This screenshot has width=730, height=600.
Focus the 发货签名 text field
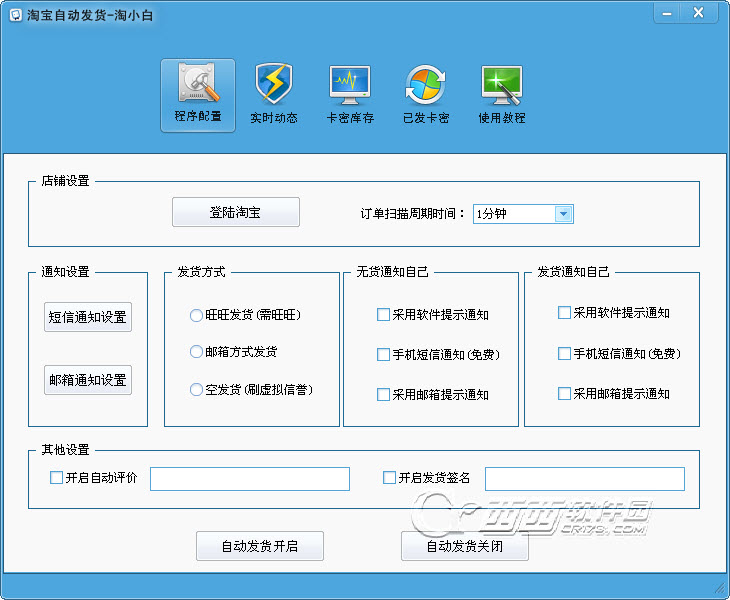[x=585, y=479]
